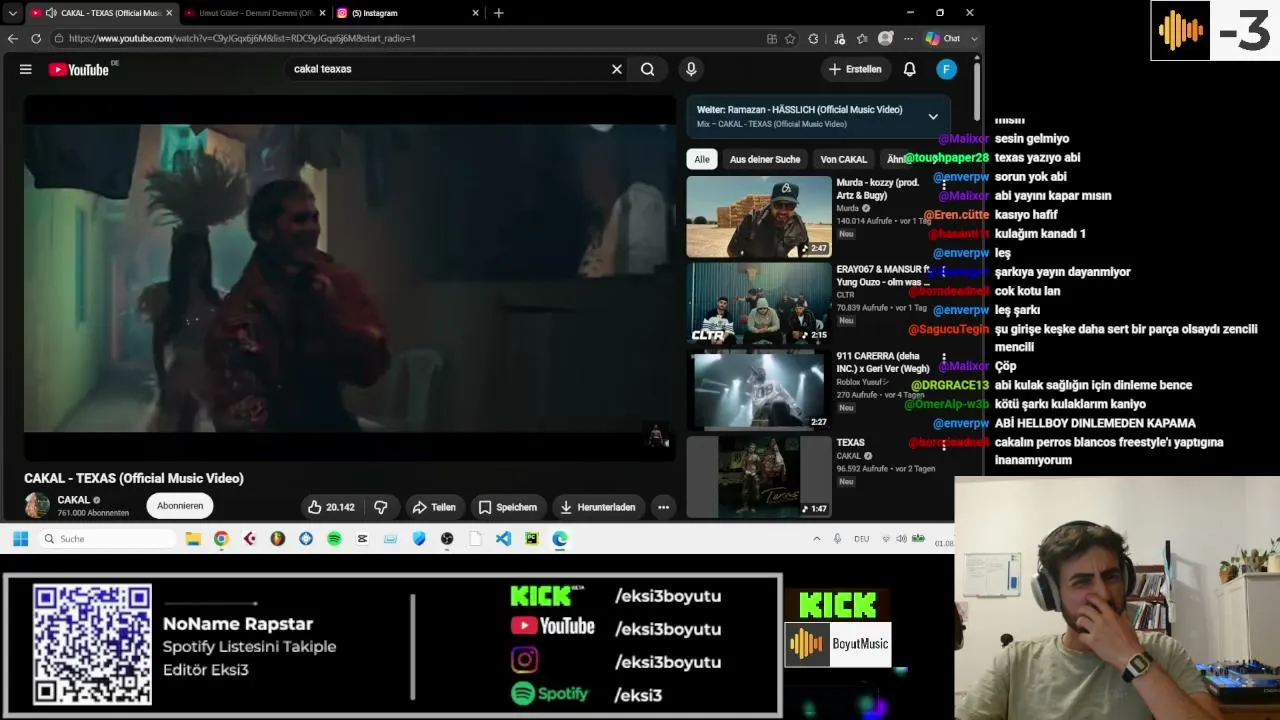Close the Instagram tab
The image size is (1280, 720).
tap(474, 13)
